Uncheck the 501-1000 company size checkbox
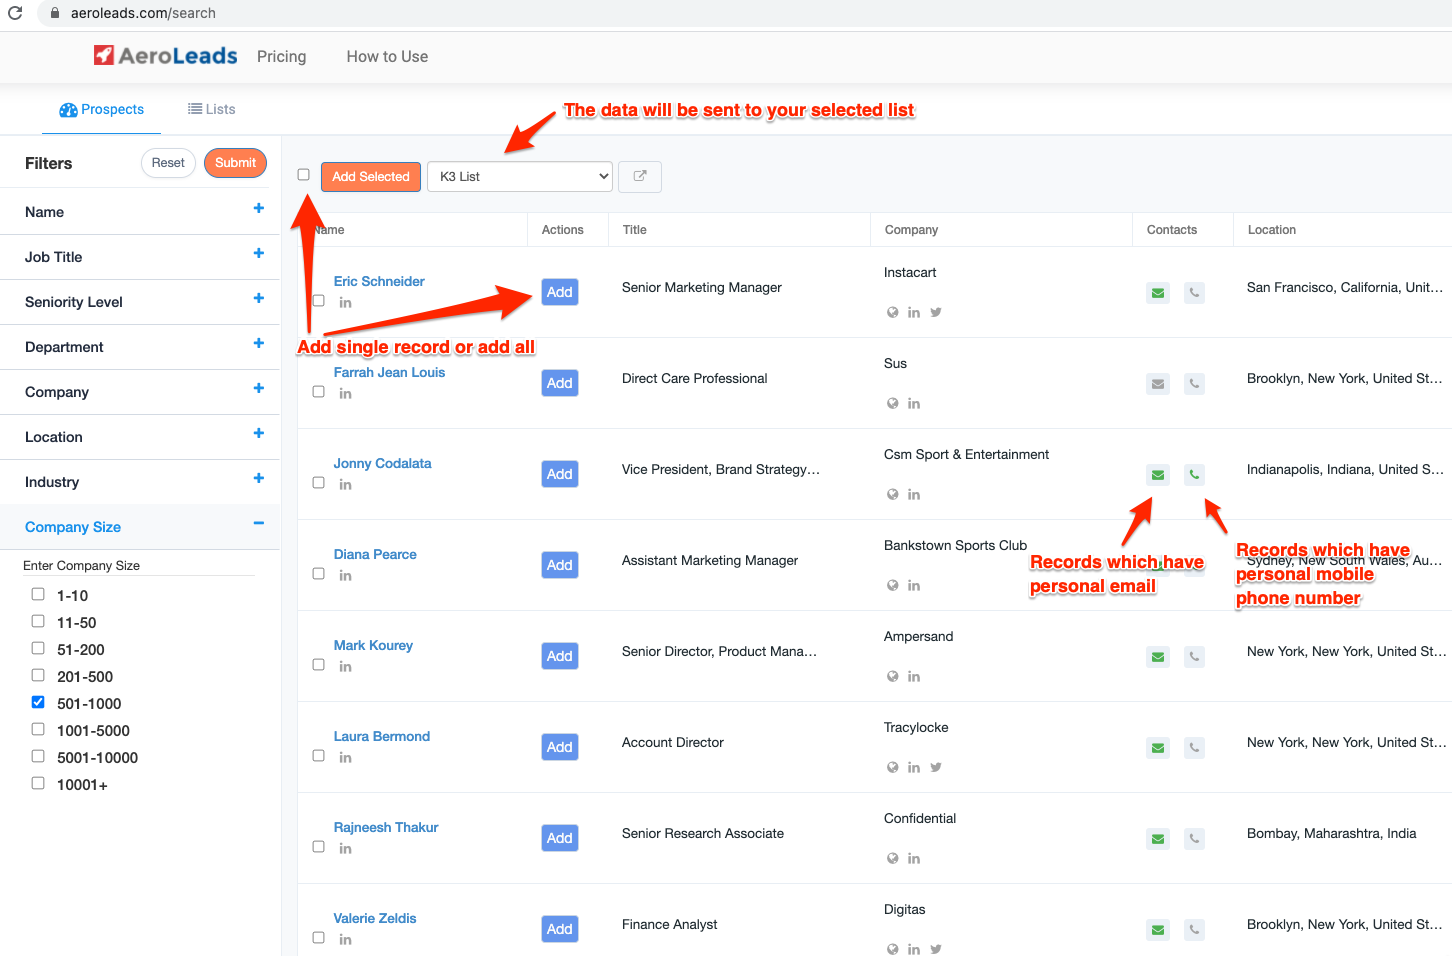 (x=38, y=702)
